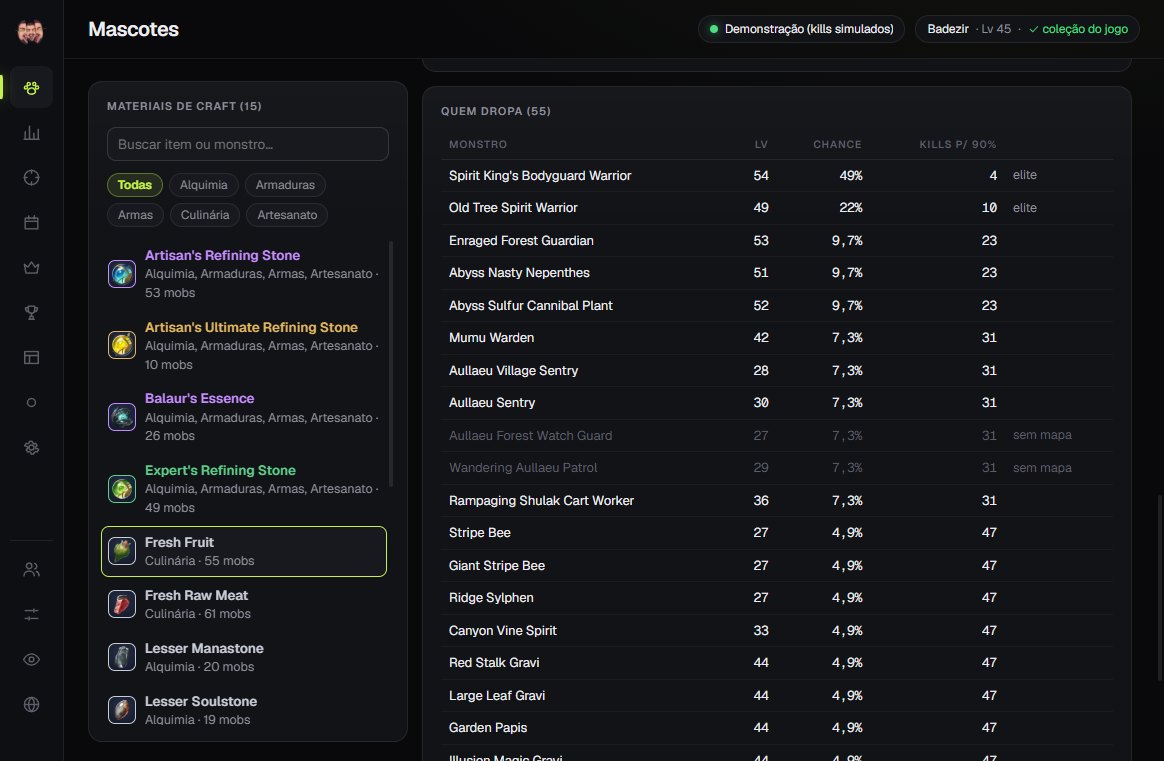This screenshot has height=761, width=1164.
Task: Open the crown sidebar icon
Action: pos(31,267)
